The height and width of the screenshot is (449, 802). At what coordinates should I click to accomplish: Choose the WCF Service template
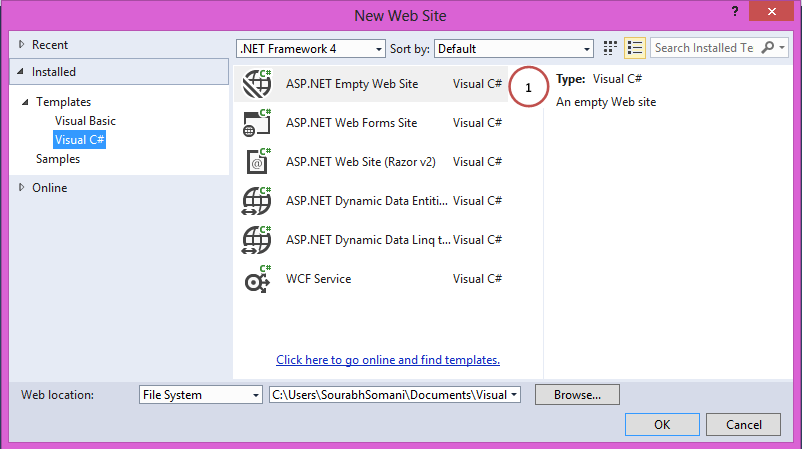[x=371, y=279]
